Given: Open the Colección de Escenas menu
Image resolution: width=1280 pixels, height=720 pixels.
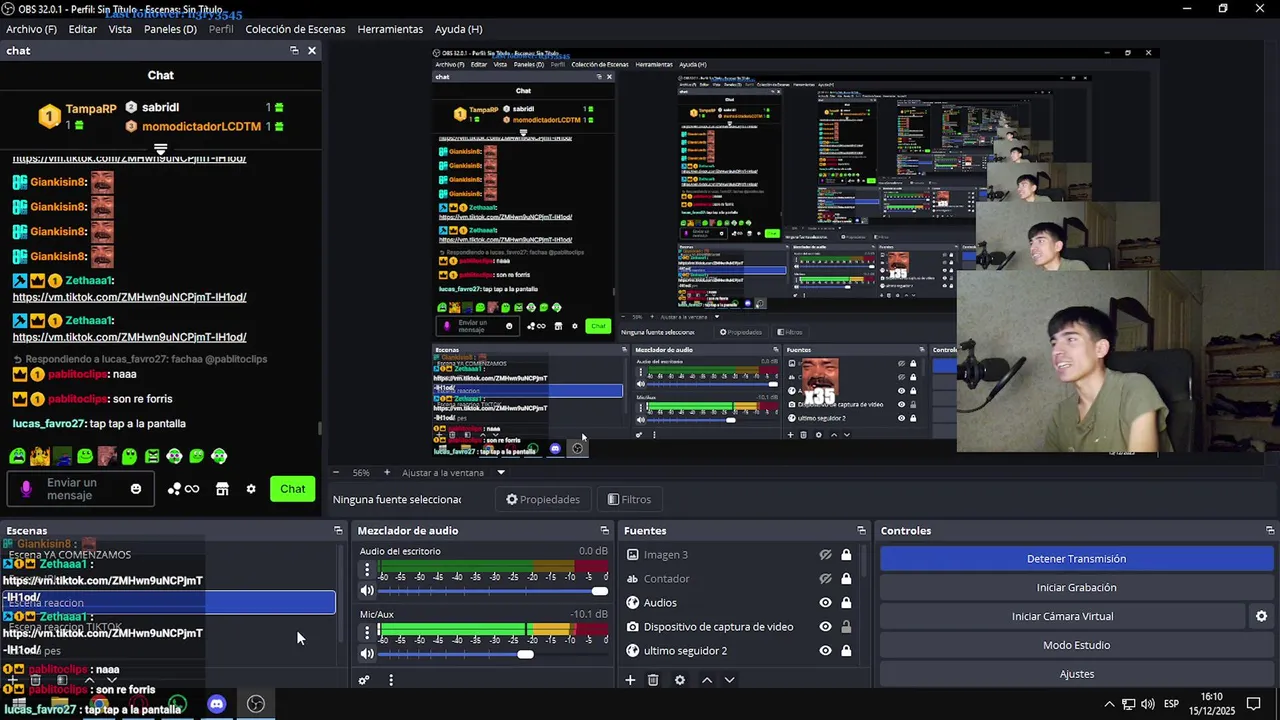Looking at the screenshot, I should tap(295, 29).
